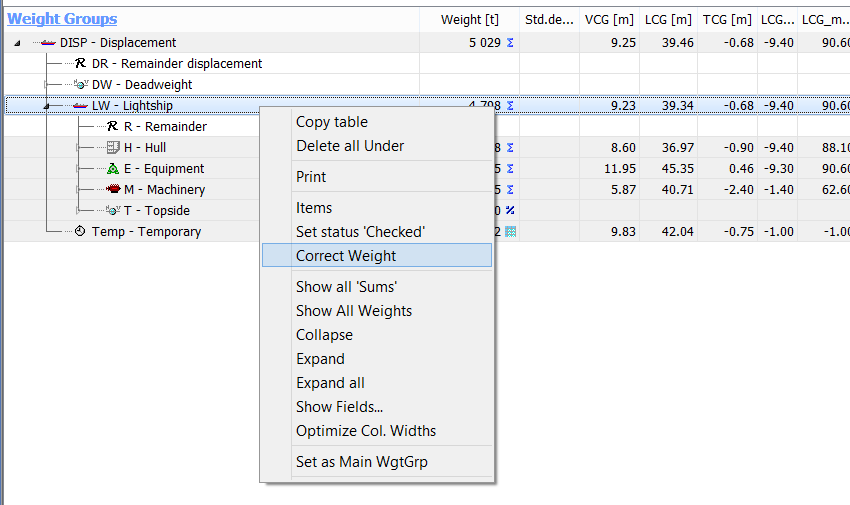
Task: Click the truncated LCG... column header
Action: [x=777, y=20]
